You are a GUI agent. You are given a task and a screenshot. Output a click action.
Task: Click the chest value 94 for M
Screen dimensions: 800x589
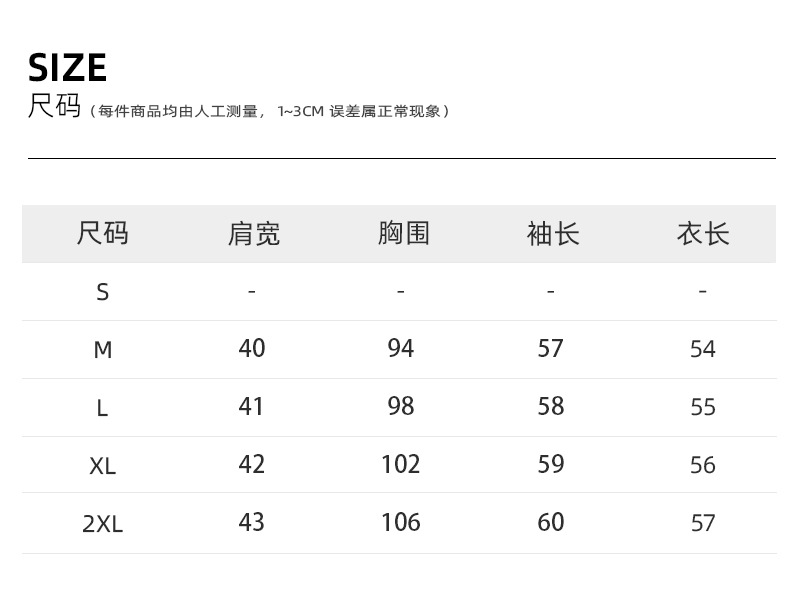tap(401, 348)
